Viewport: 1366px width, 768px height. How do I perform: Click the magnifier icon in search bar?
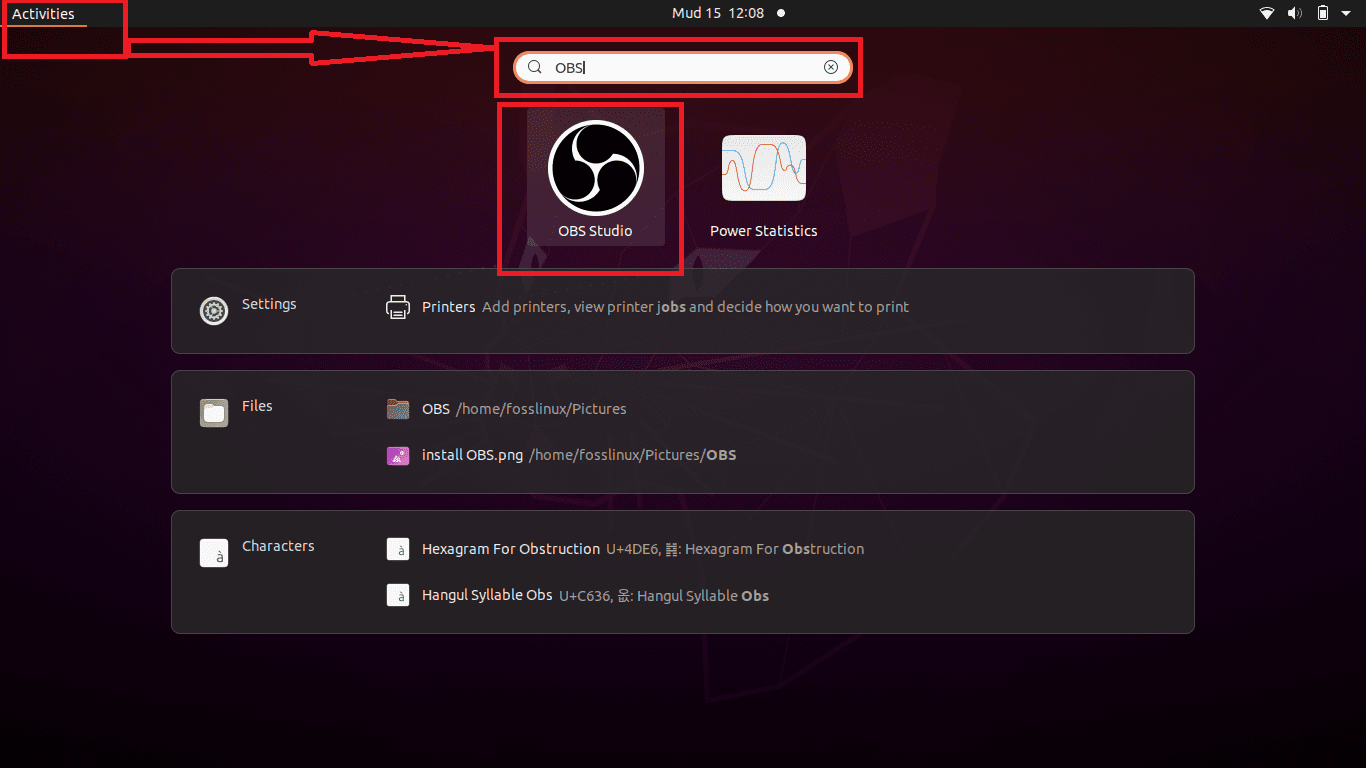coord(535,67)
